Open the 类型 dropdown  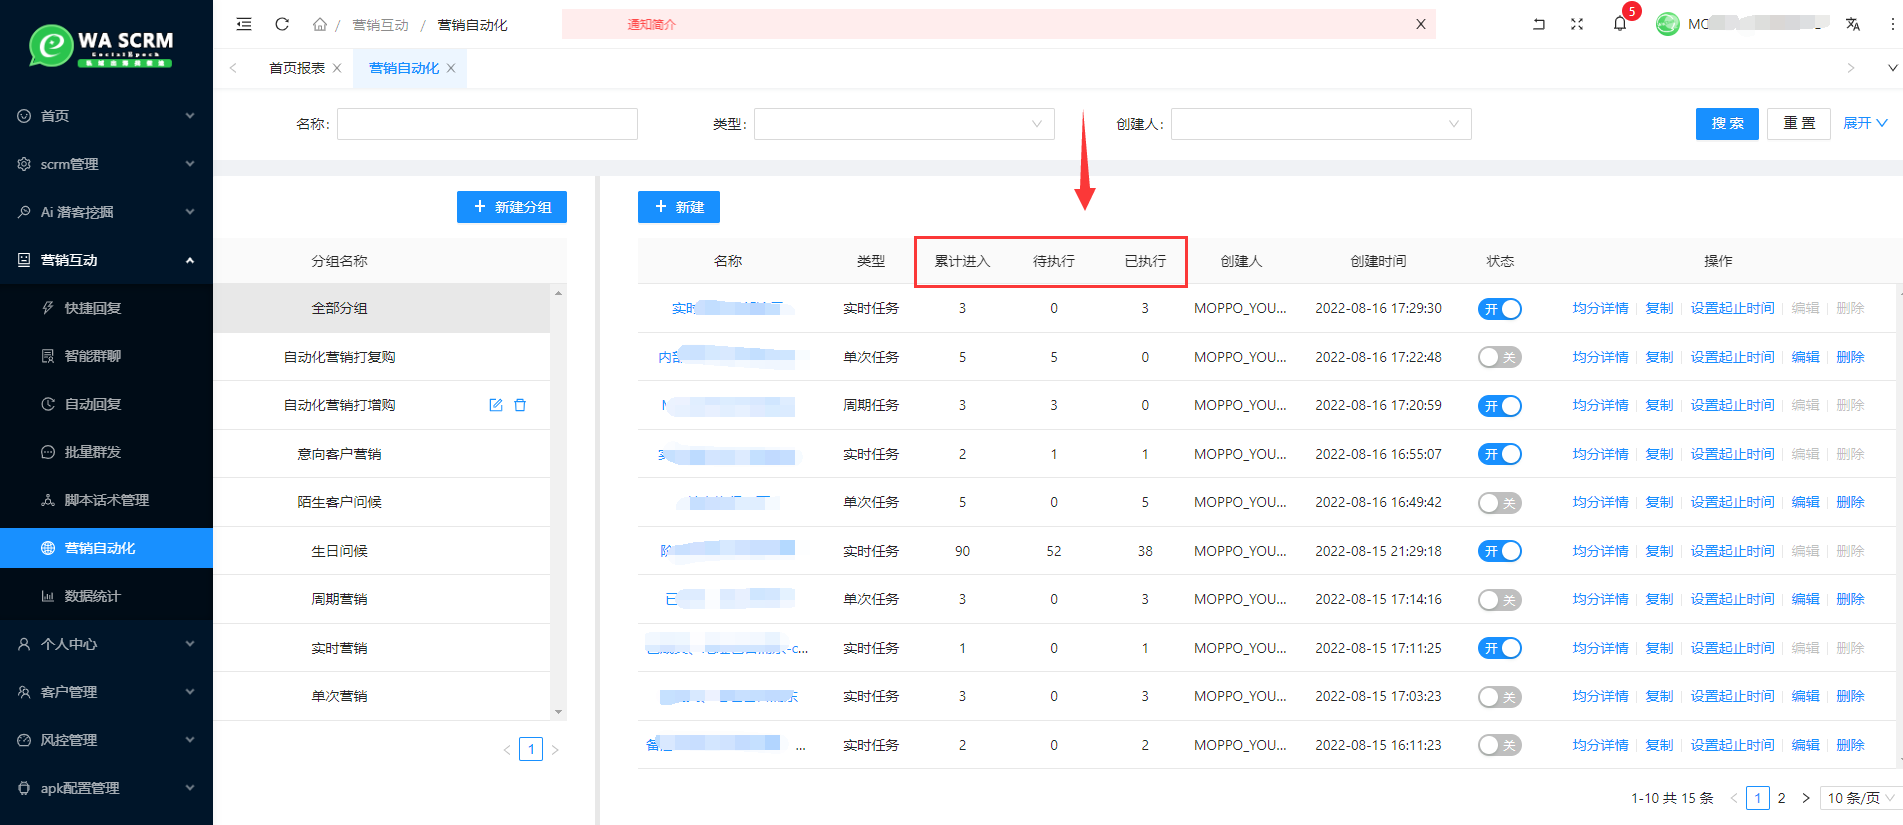904,124
